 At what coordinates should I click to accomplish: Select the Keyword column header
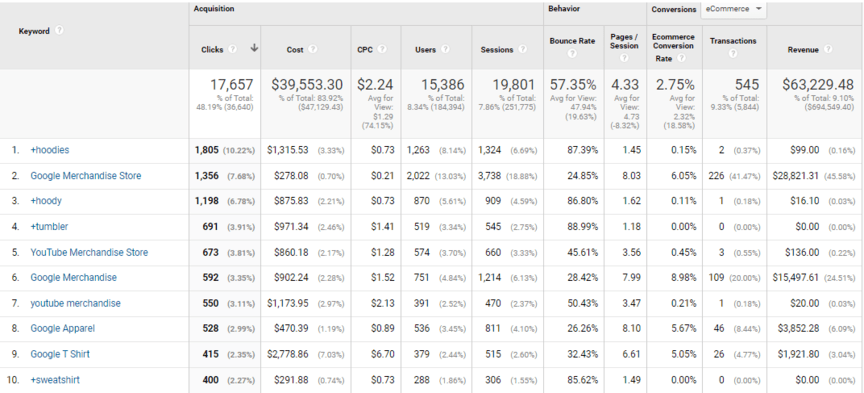click(x=34, y=31)
